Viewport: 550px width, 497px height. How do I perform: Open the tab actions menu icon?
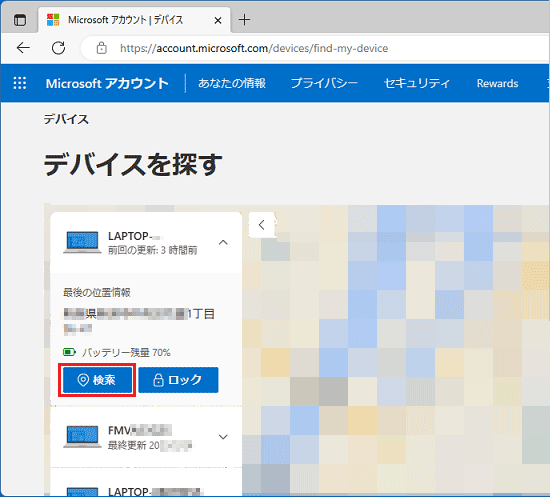(x=20, y=20)
